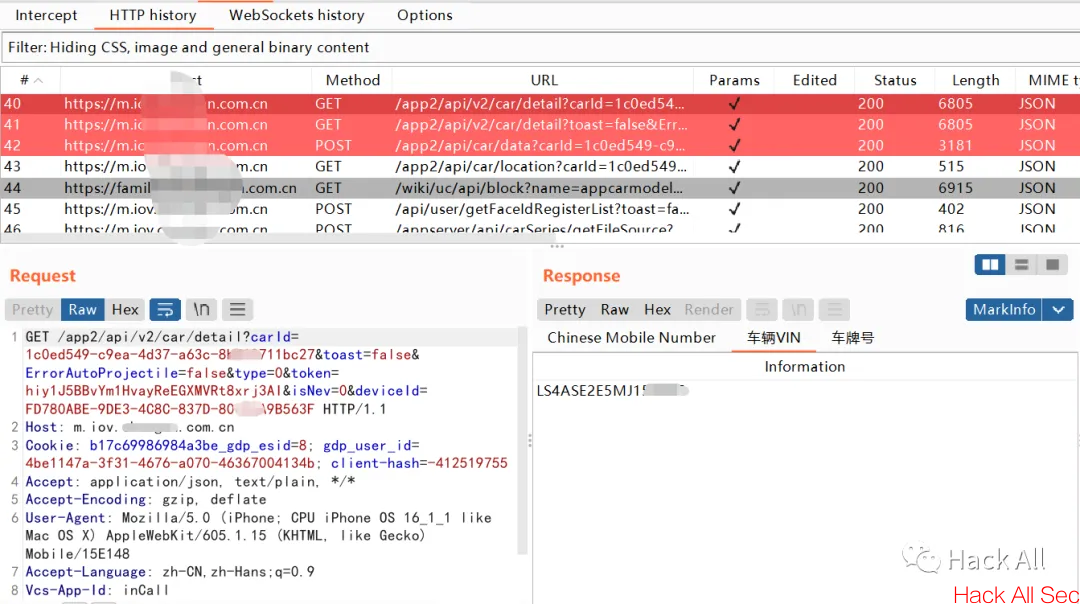Click the filter bar hiding CSS content

point(540,48)
